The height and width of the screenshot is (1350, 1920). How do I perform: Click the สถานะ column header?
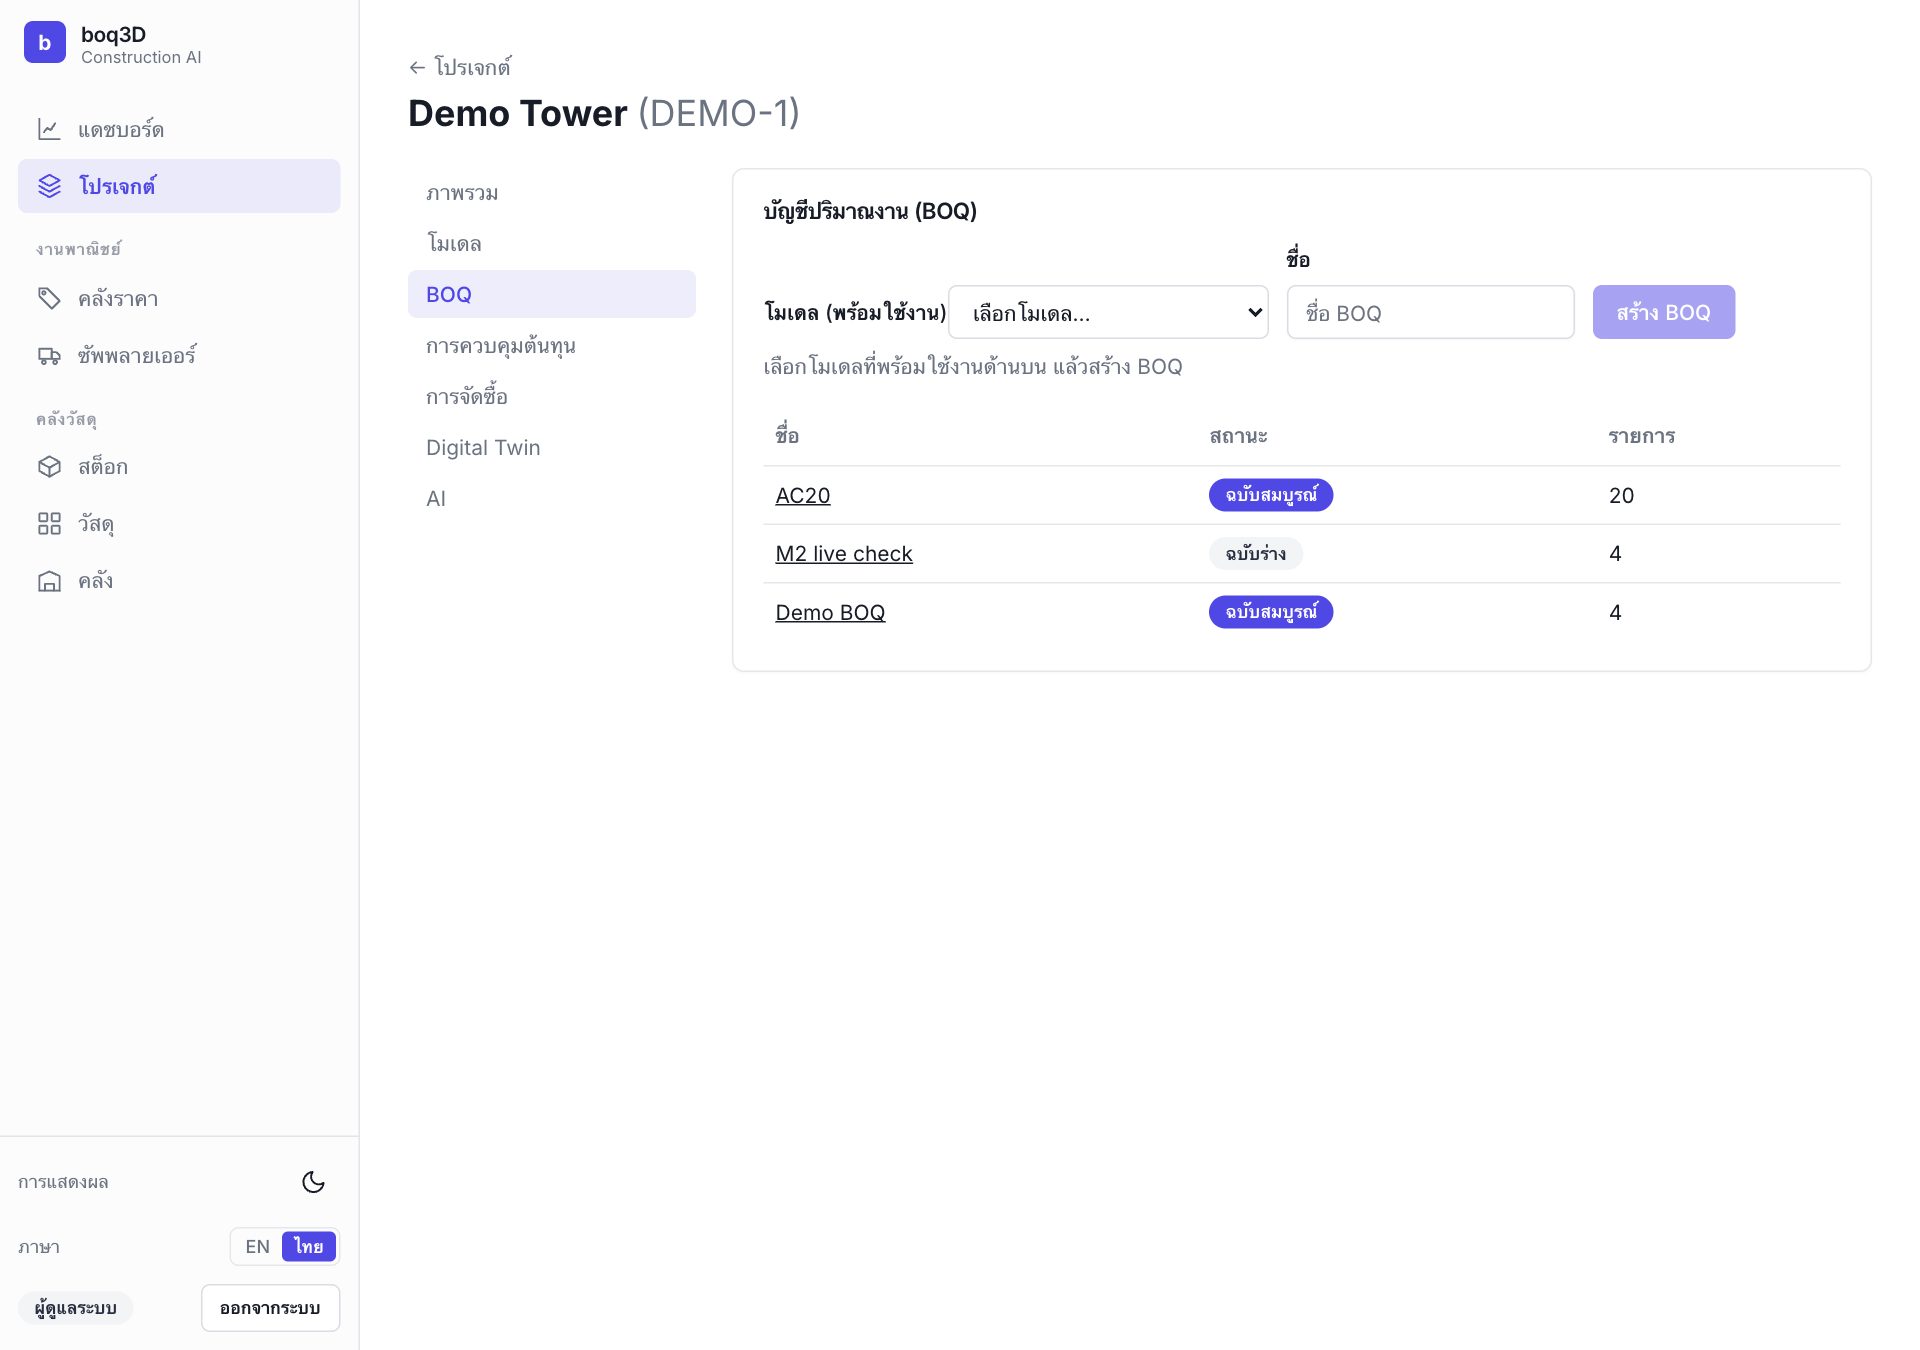coord(1238,436)
